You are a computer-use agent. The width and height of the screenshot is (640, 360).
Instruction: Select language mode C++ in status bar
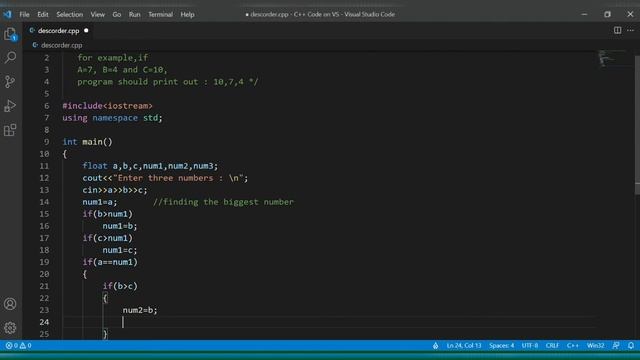[573, 345]
